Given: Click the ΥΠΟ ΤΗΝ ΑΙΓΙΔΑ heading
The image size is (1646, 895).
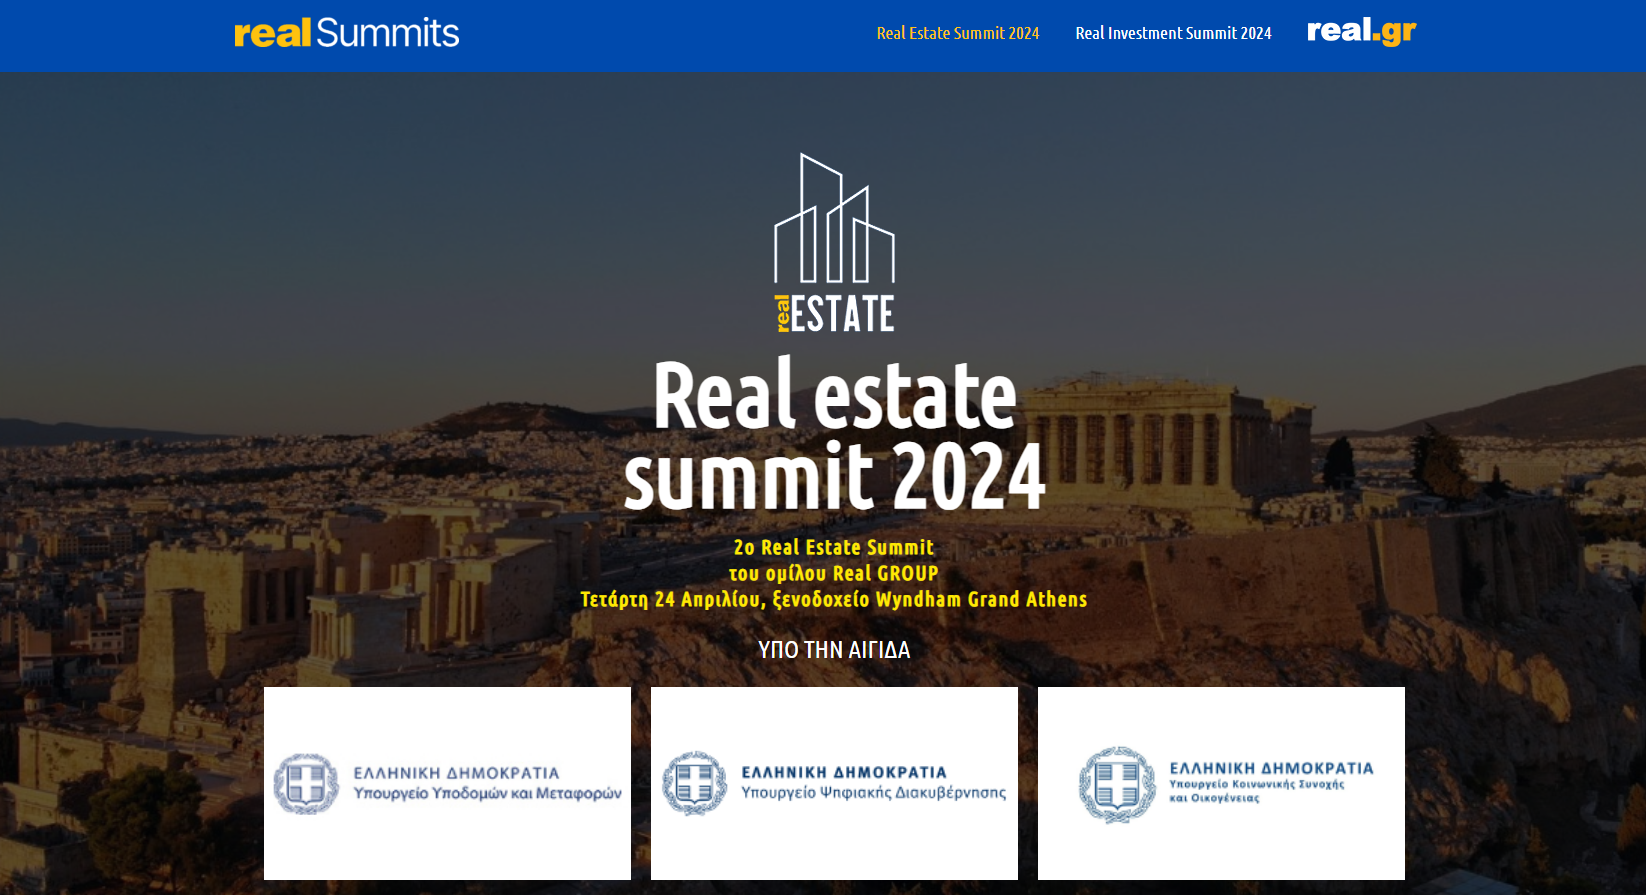Looking at the screenshot, I should tap(834, 650).
